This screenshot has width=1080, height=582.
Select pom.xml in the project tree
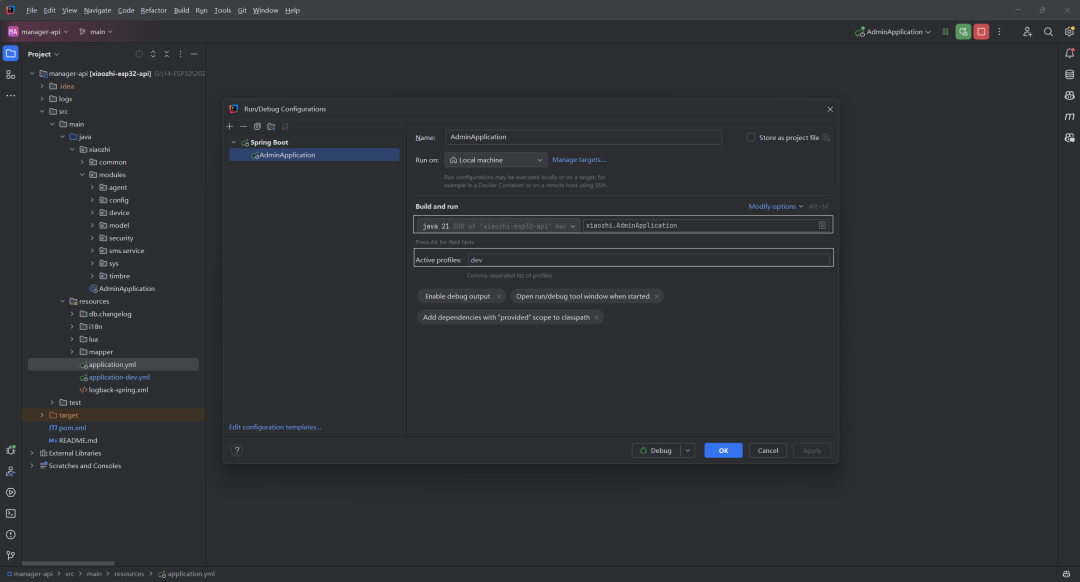click(x=72, y=428)
